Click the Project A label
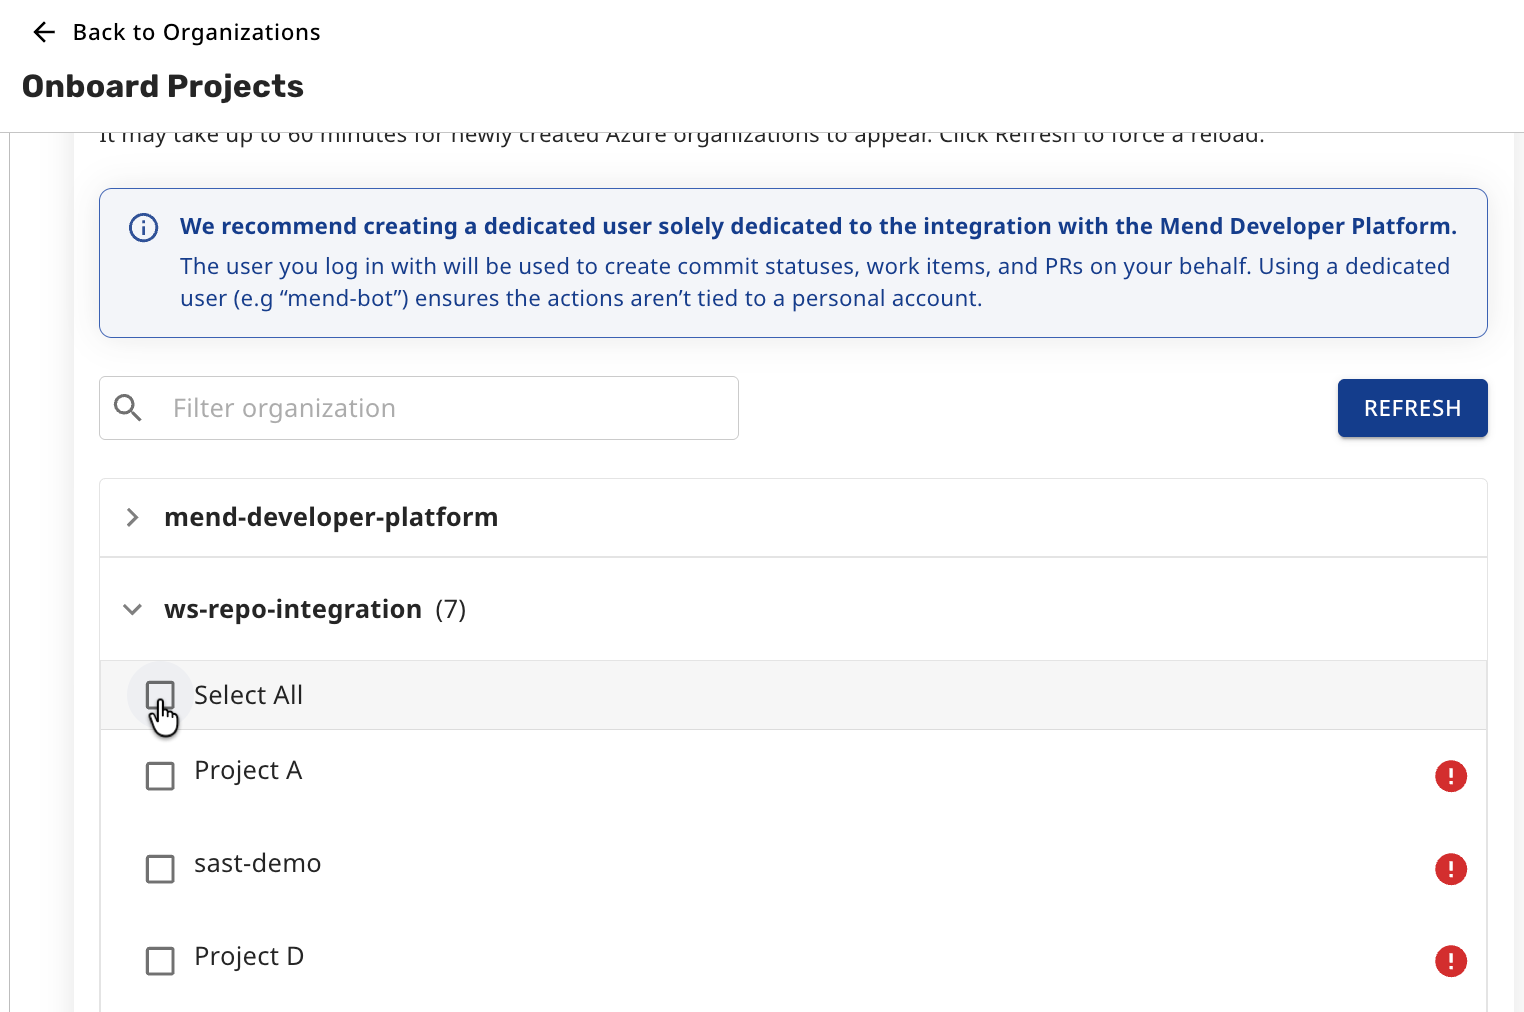This screenshot has height=1012, width=1524. [x=248, y=771]
